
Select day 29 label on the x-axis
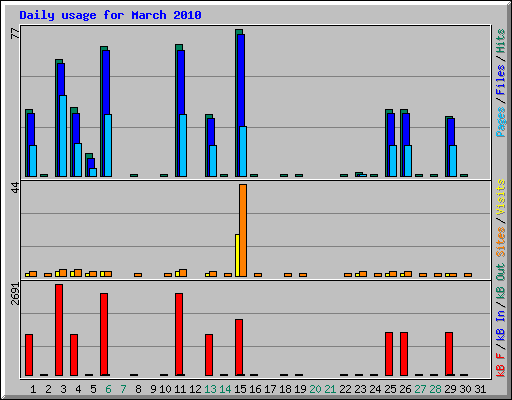pos(450,389)
